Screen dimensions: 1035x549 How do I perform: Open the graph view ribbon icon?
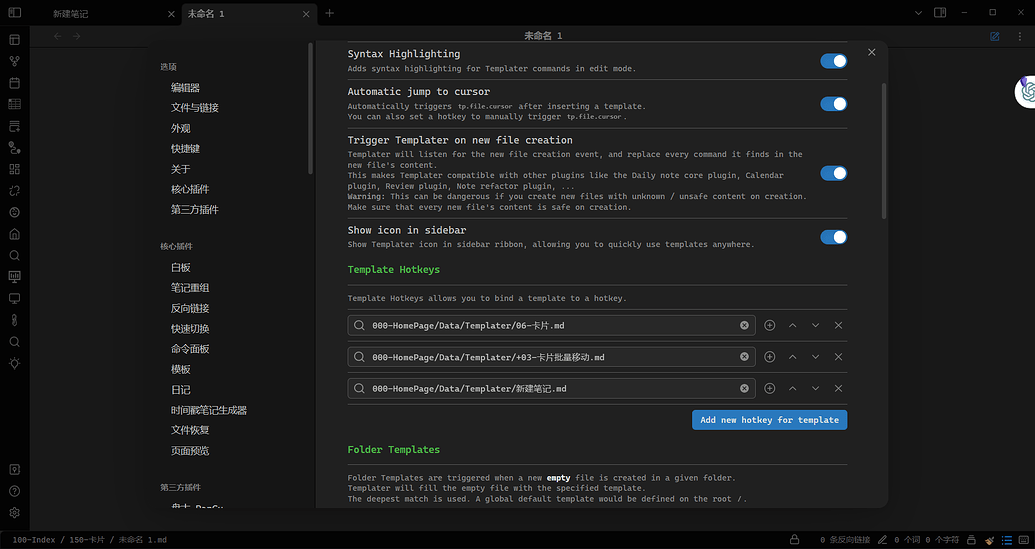point(15,61)
